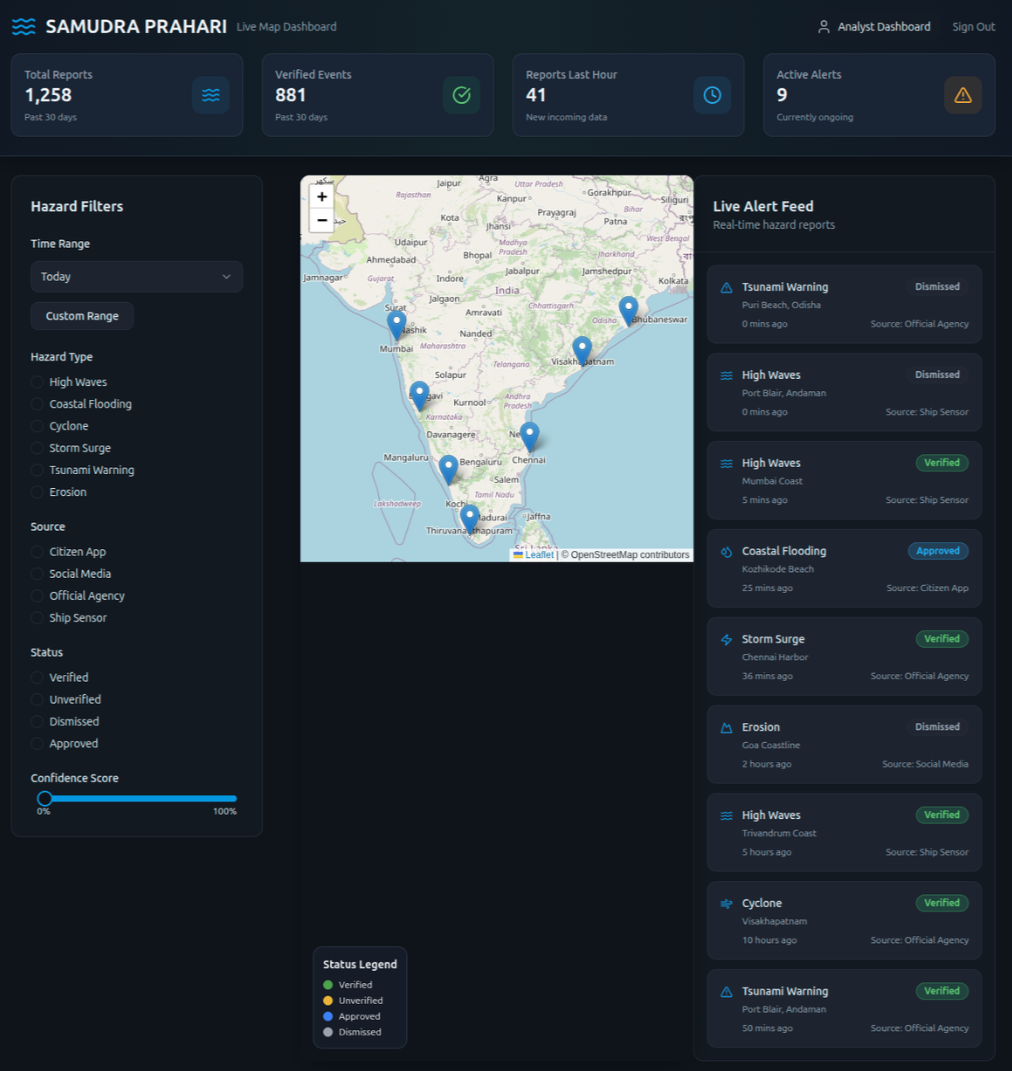Image resolution: width=1012 pixels, height=1071 pixels.
Task: Click the map marker pin near Chennai
Action: pos(529,436)
